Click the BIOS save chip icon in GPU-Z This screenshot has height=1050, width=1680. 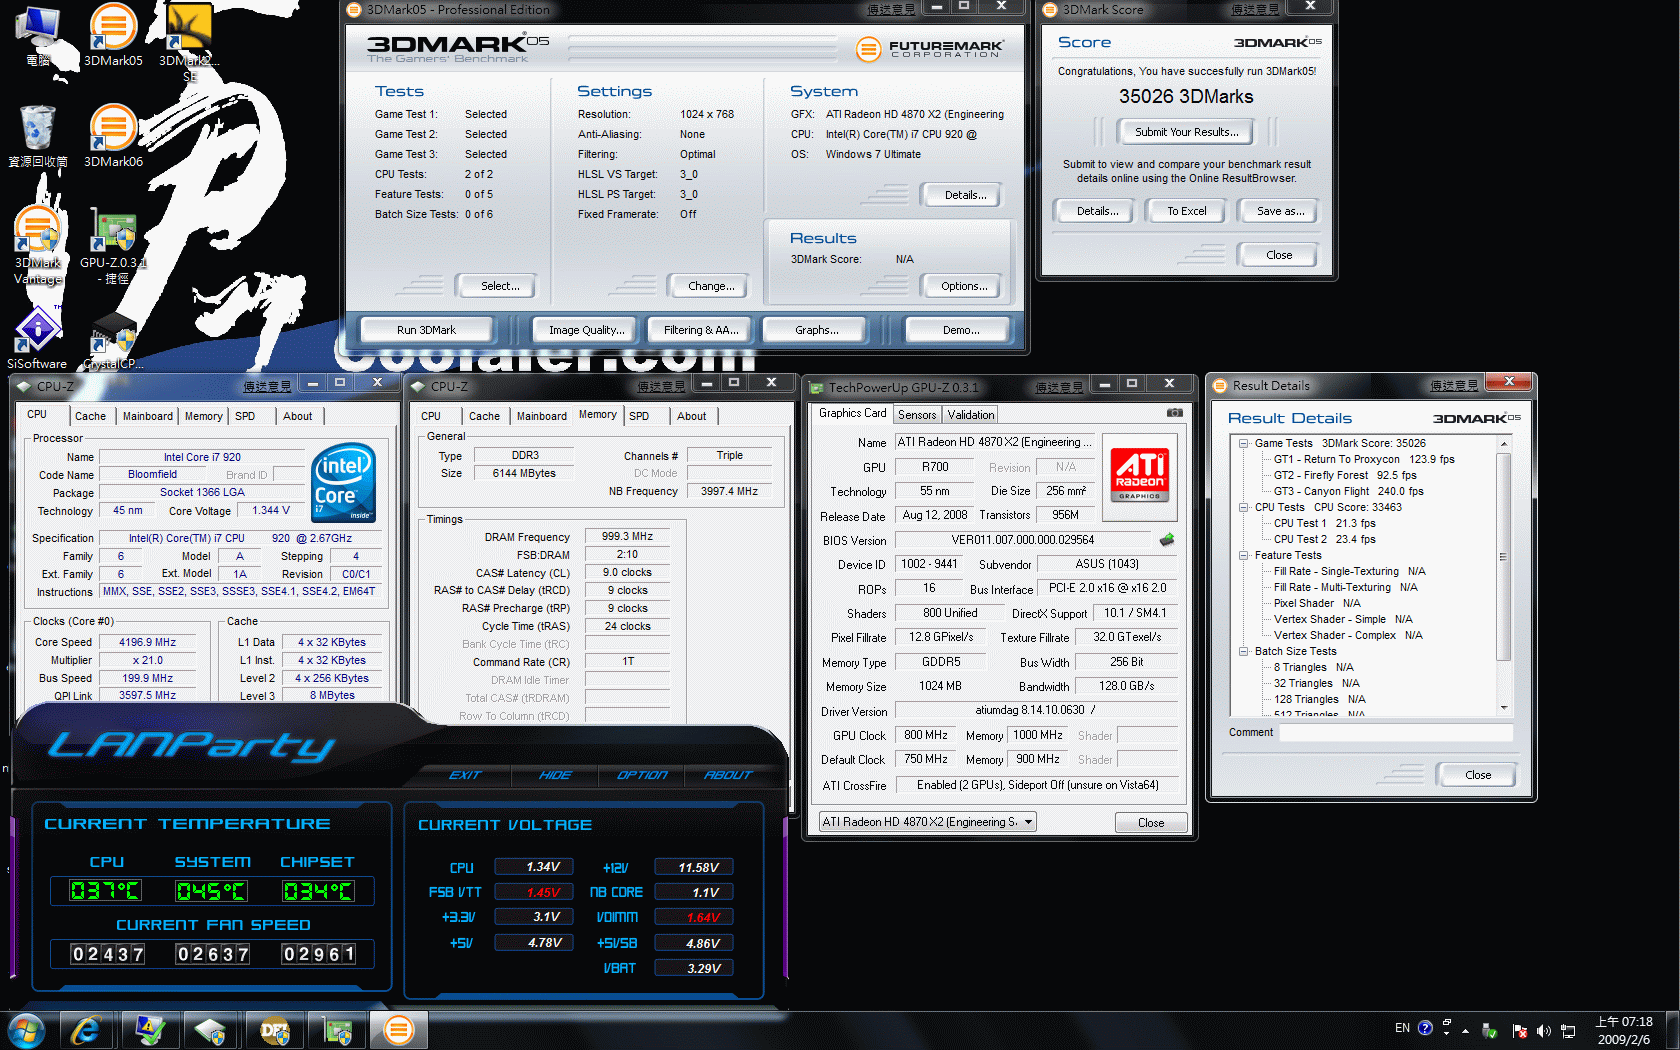pos(1167,540)
